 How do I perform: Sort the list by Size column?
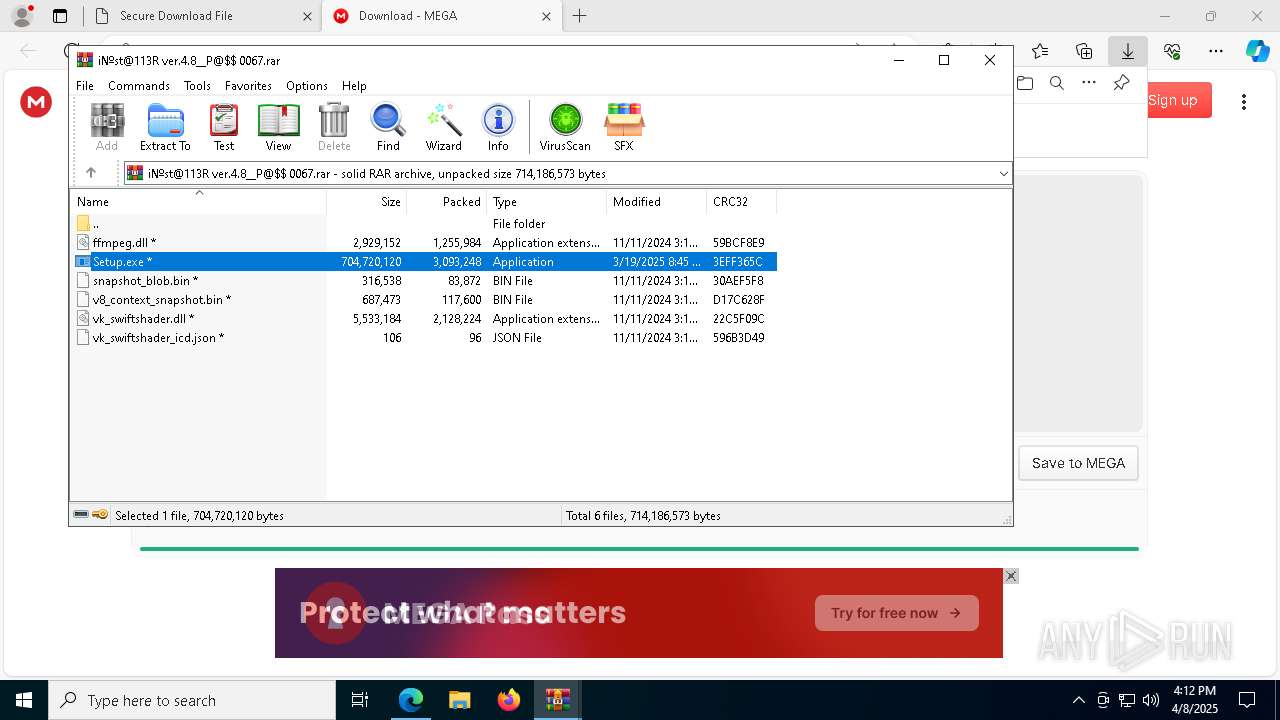pos(366,202)
